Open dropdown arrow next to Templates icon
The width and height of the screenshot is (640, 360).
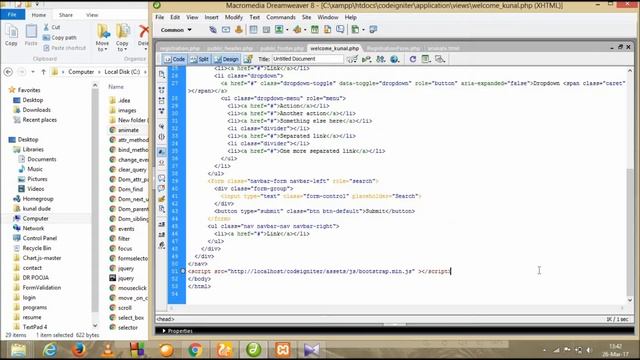[363, 30]
